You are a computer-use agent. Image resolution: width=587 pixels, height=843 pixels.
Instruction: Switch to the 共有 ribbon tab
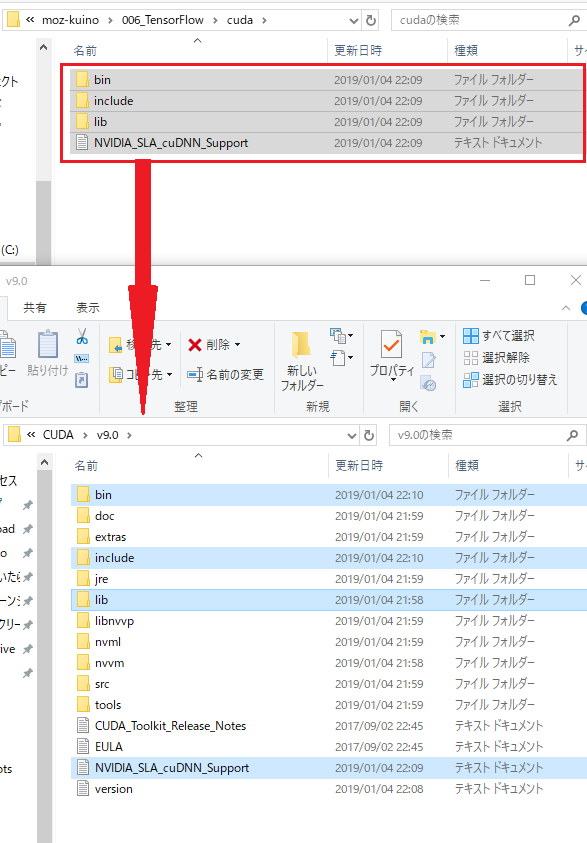(x=35, y=308)
